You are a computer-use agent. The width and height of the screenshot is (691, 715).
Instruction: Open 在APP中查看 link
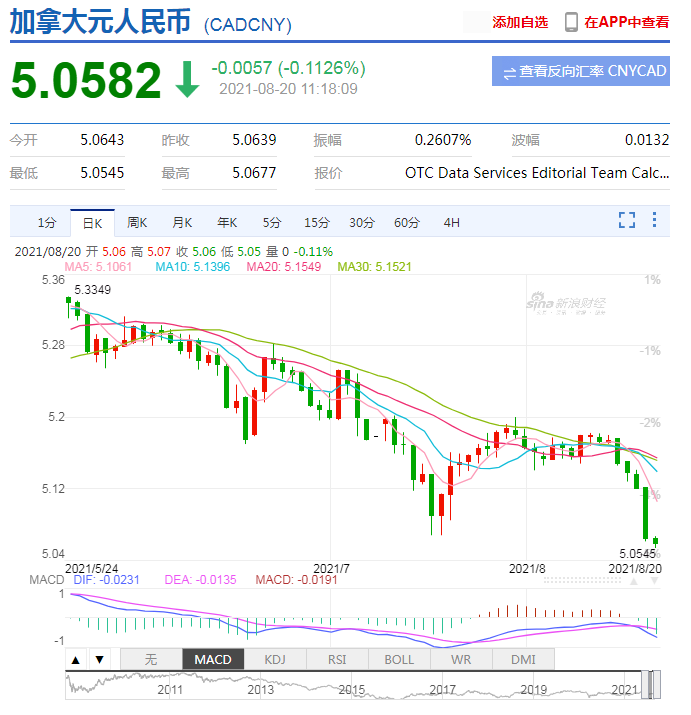[627, 22]
